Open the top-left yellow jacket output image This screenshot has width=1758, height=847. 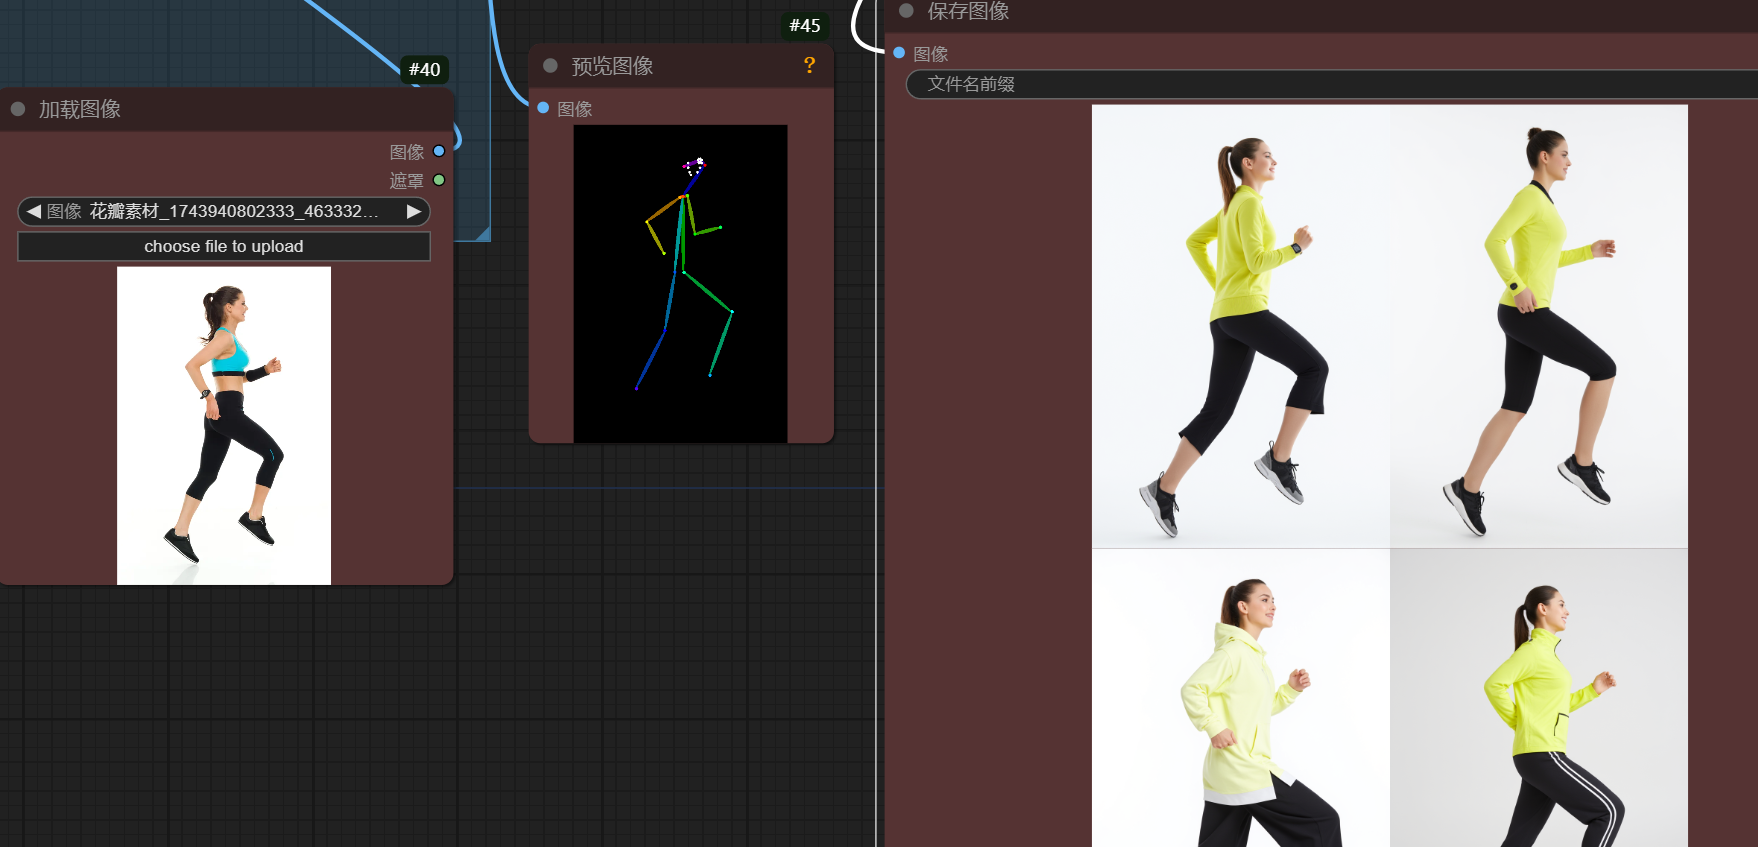point(1241,326)
